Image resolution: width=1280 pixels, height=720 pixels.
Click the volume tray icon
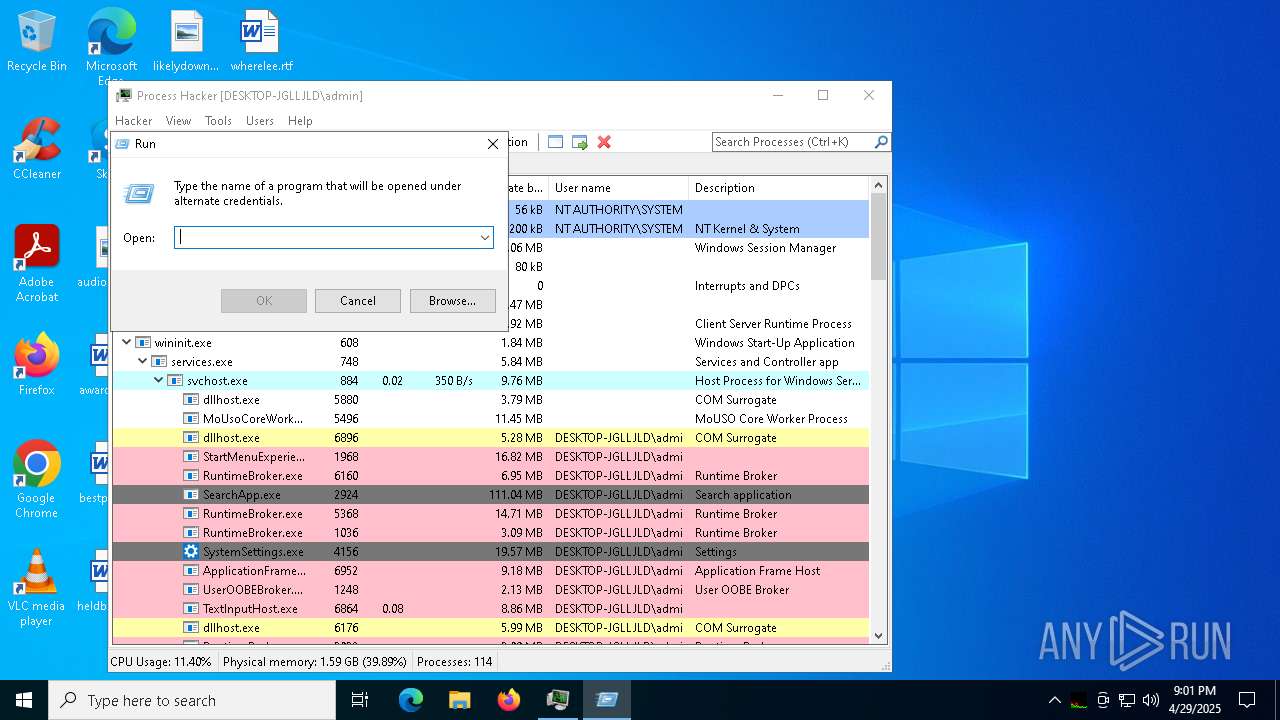[x=1151, y=700]
